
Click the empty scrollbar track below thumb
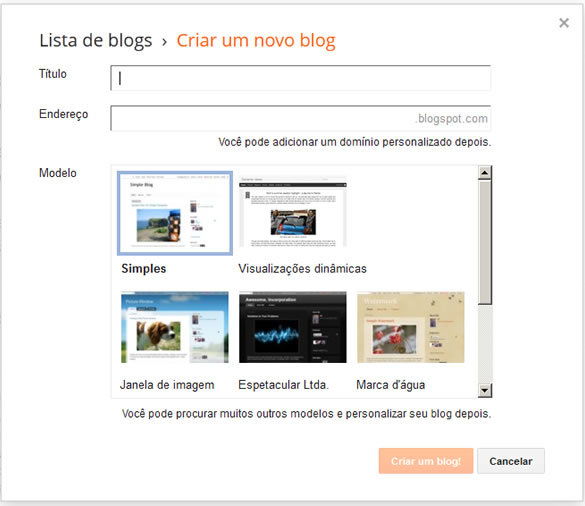tap(485, 344)
